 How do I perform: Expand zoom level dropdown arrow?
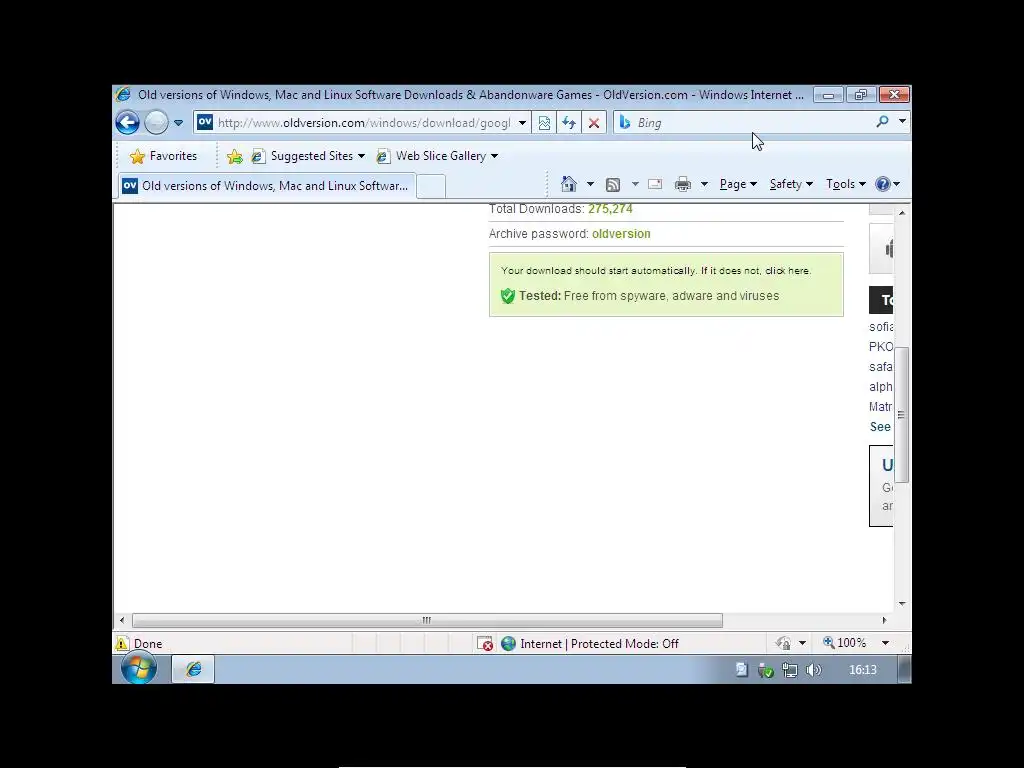pyautogui.click(x=886, y=643)
